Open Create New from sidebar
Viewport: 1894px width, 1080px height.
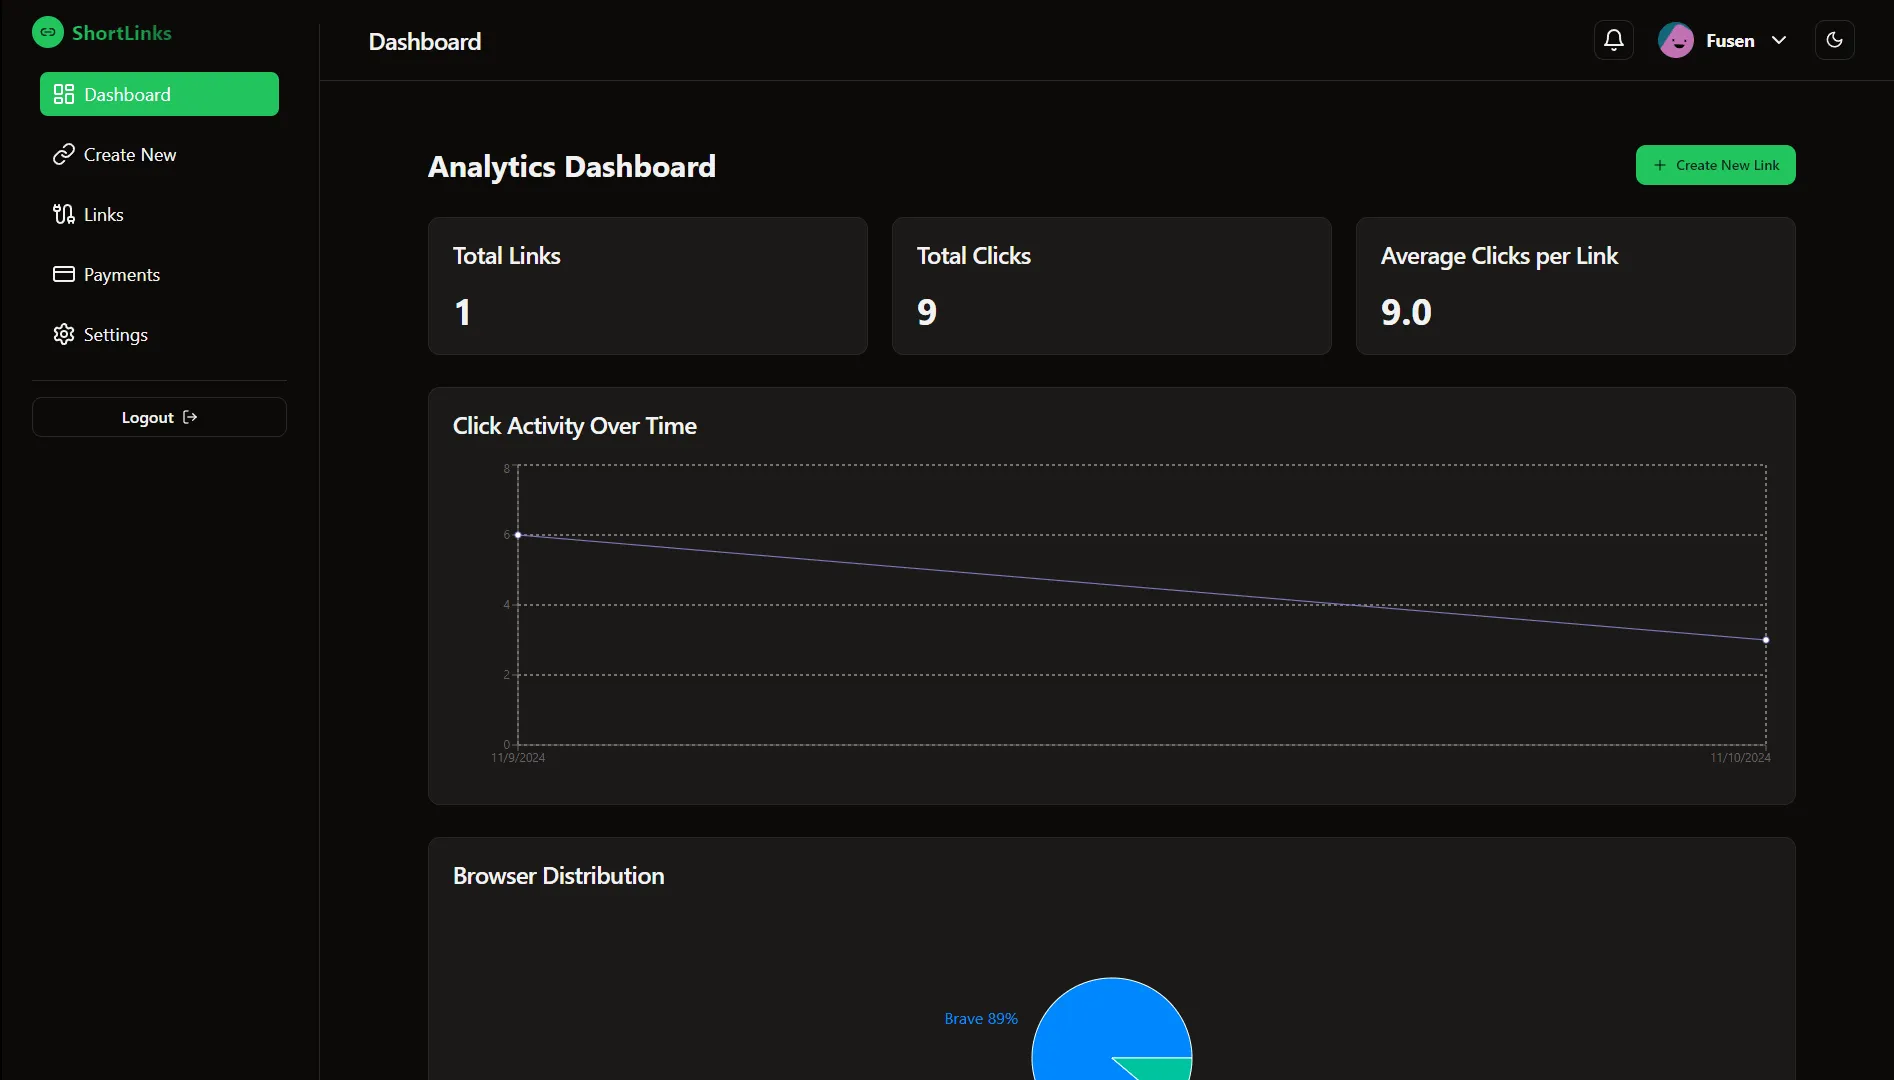click(x=159, y=154)
